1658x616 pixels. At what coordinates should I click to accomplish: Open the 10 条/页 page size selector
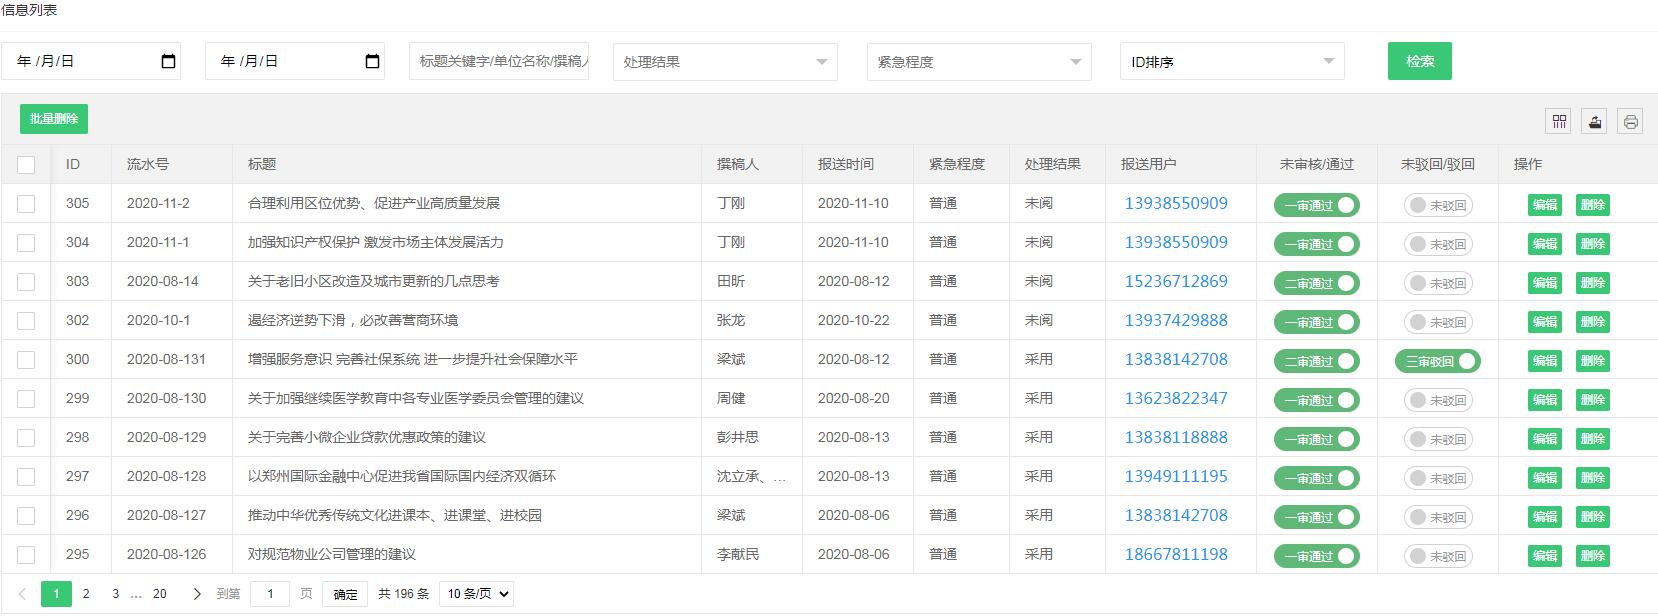(478, 594)
